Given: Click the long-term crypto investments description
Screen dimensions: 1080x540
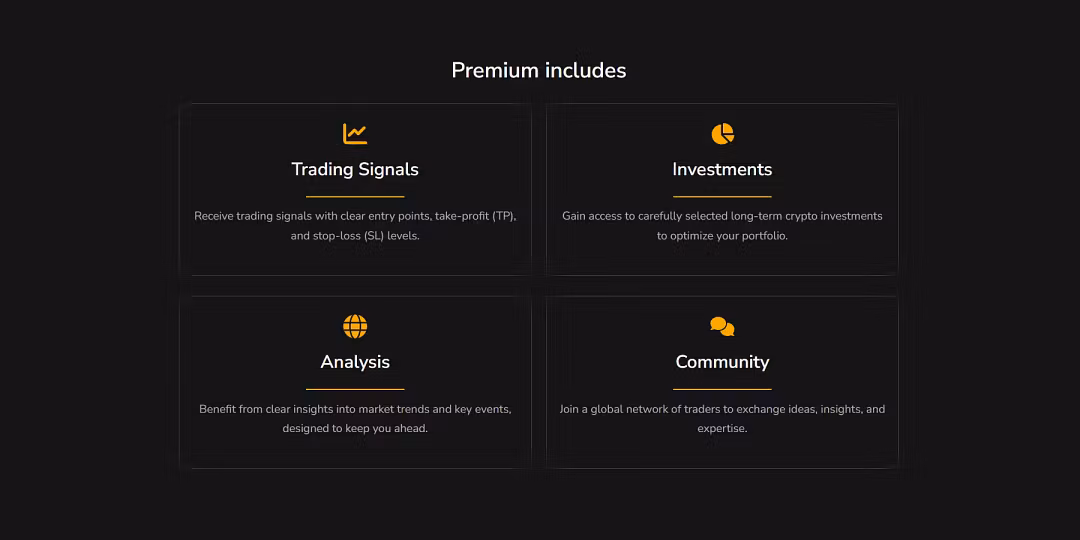Looking at the screenshot, I should point(723,226).
